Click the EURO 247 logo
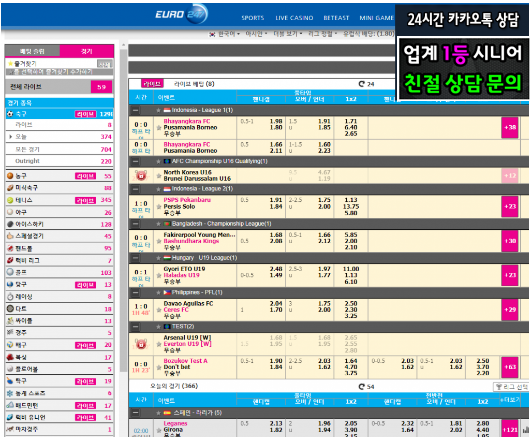Screen dimensions: 531x437 [x=181, y=14]
